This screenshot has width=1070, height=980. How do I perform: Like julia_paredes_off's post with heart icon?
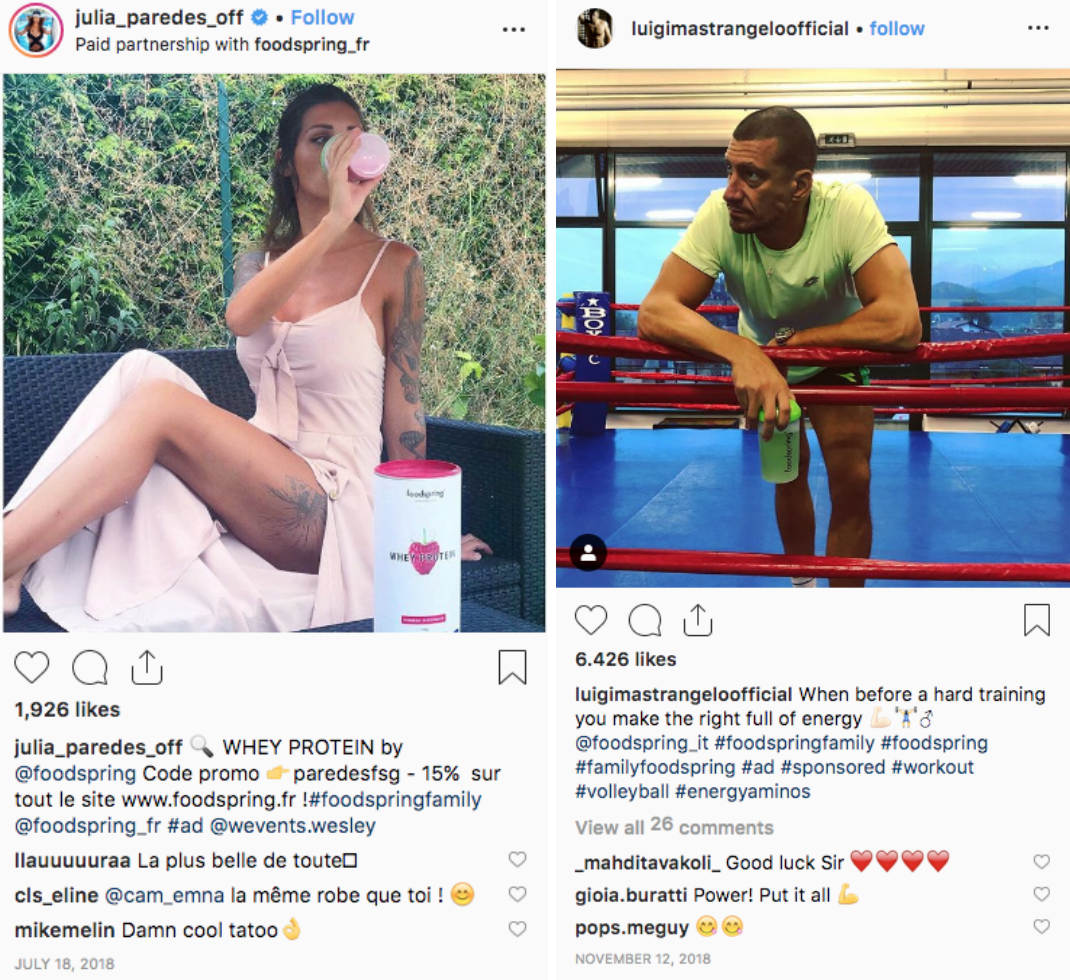pos(32,667)
